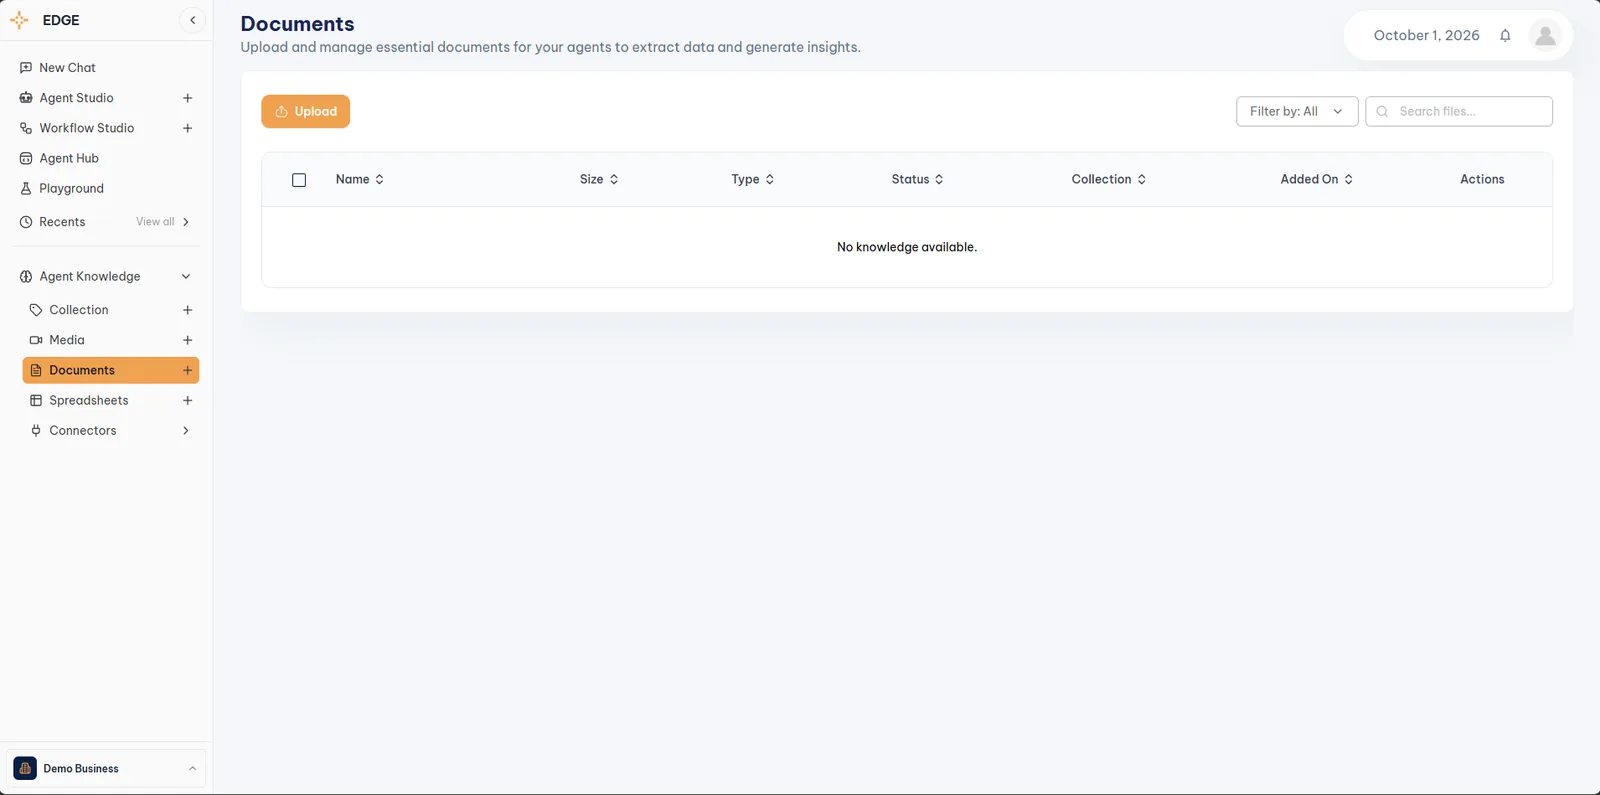Click the Documents page heading
The width and height of the screenshot is (1600, 795).
[297, 24]
